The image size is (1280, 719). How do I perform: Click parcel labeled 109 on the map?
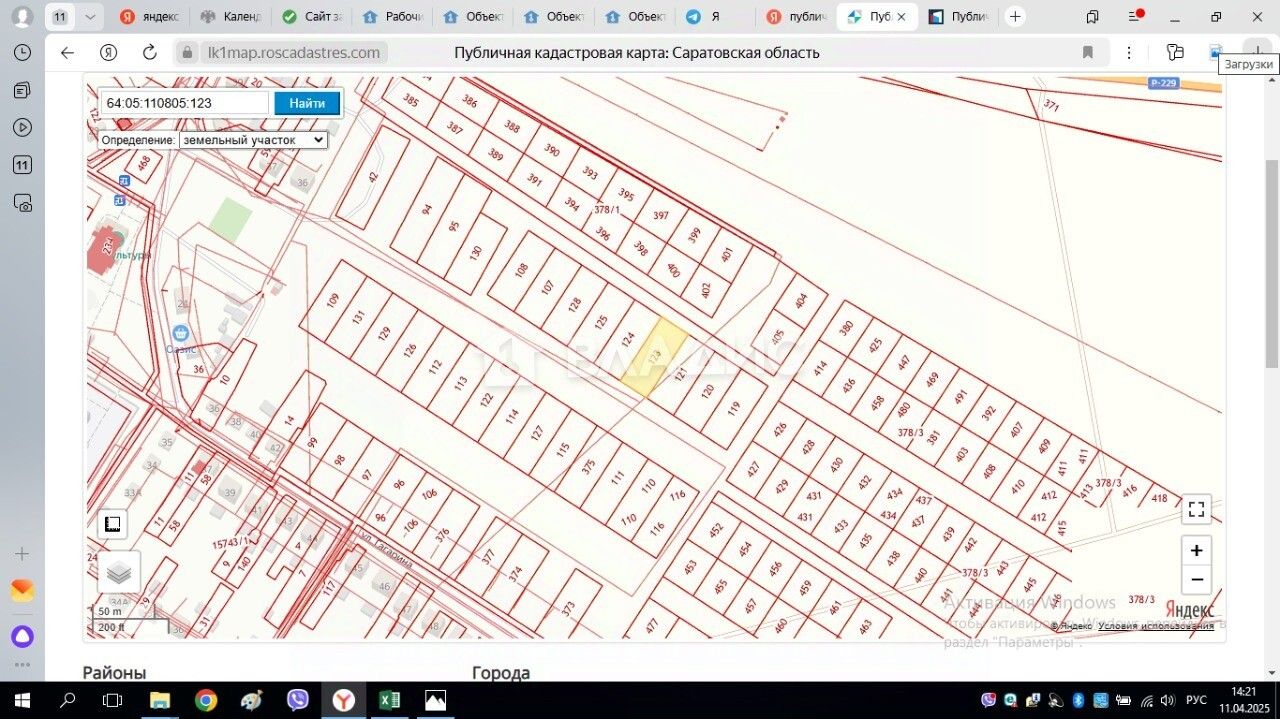[x=333, y=300]
